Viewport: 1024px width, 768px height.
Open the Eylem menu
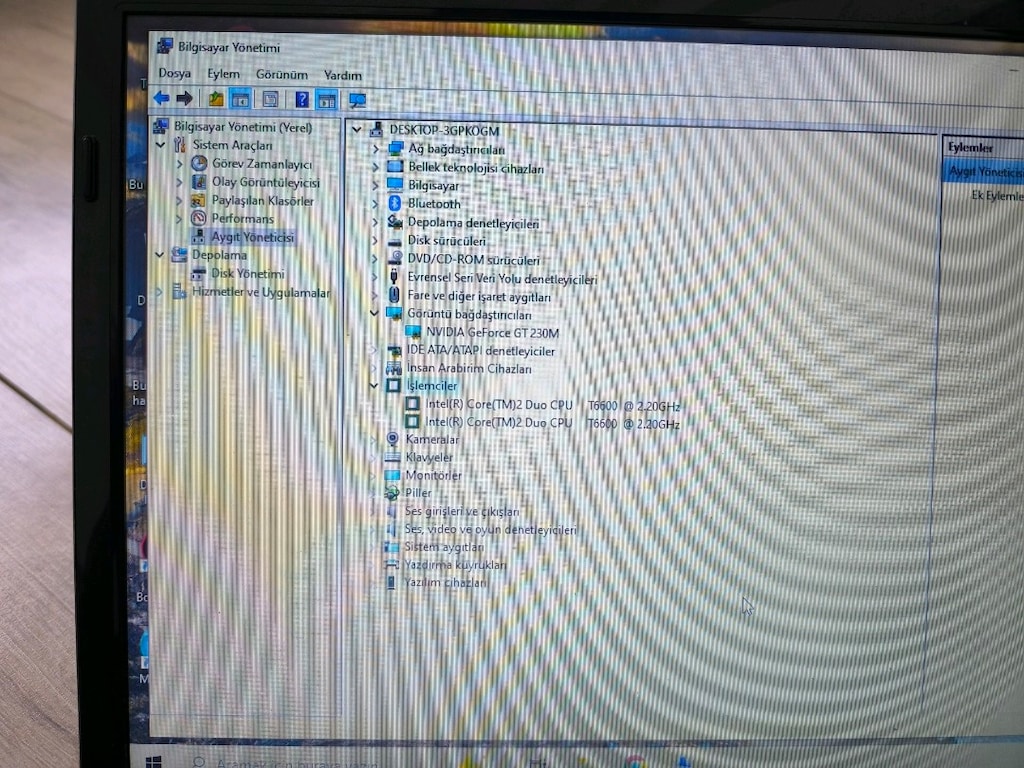[x=223, y=74]
